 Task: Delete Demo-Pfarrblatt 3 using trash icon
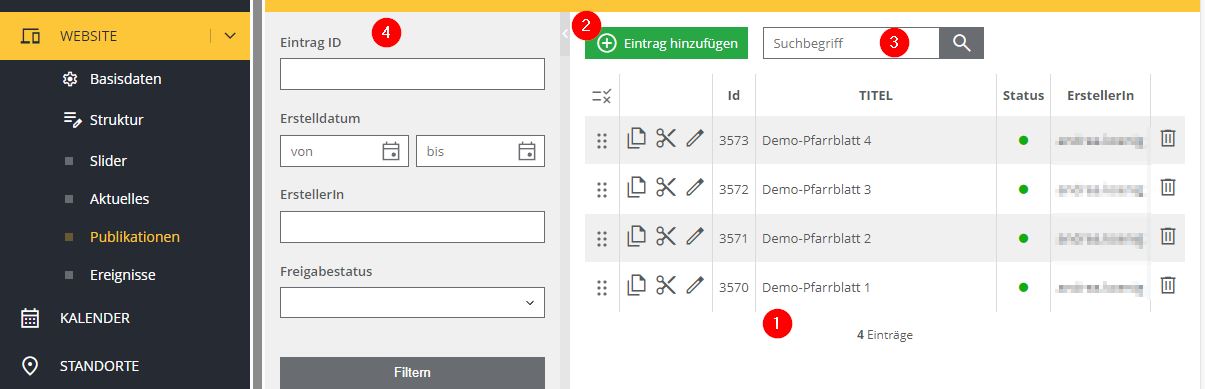[x=1167, y=188]
